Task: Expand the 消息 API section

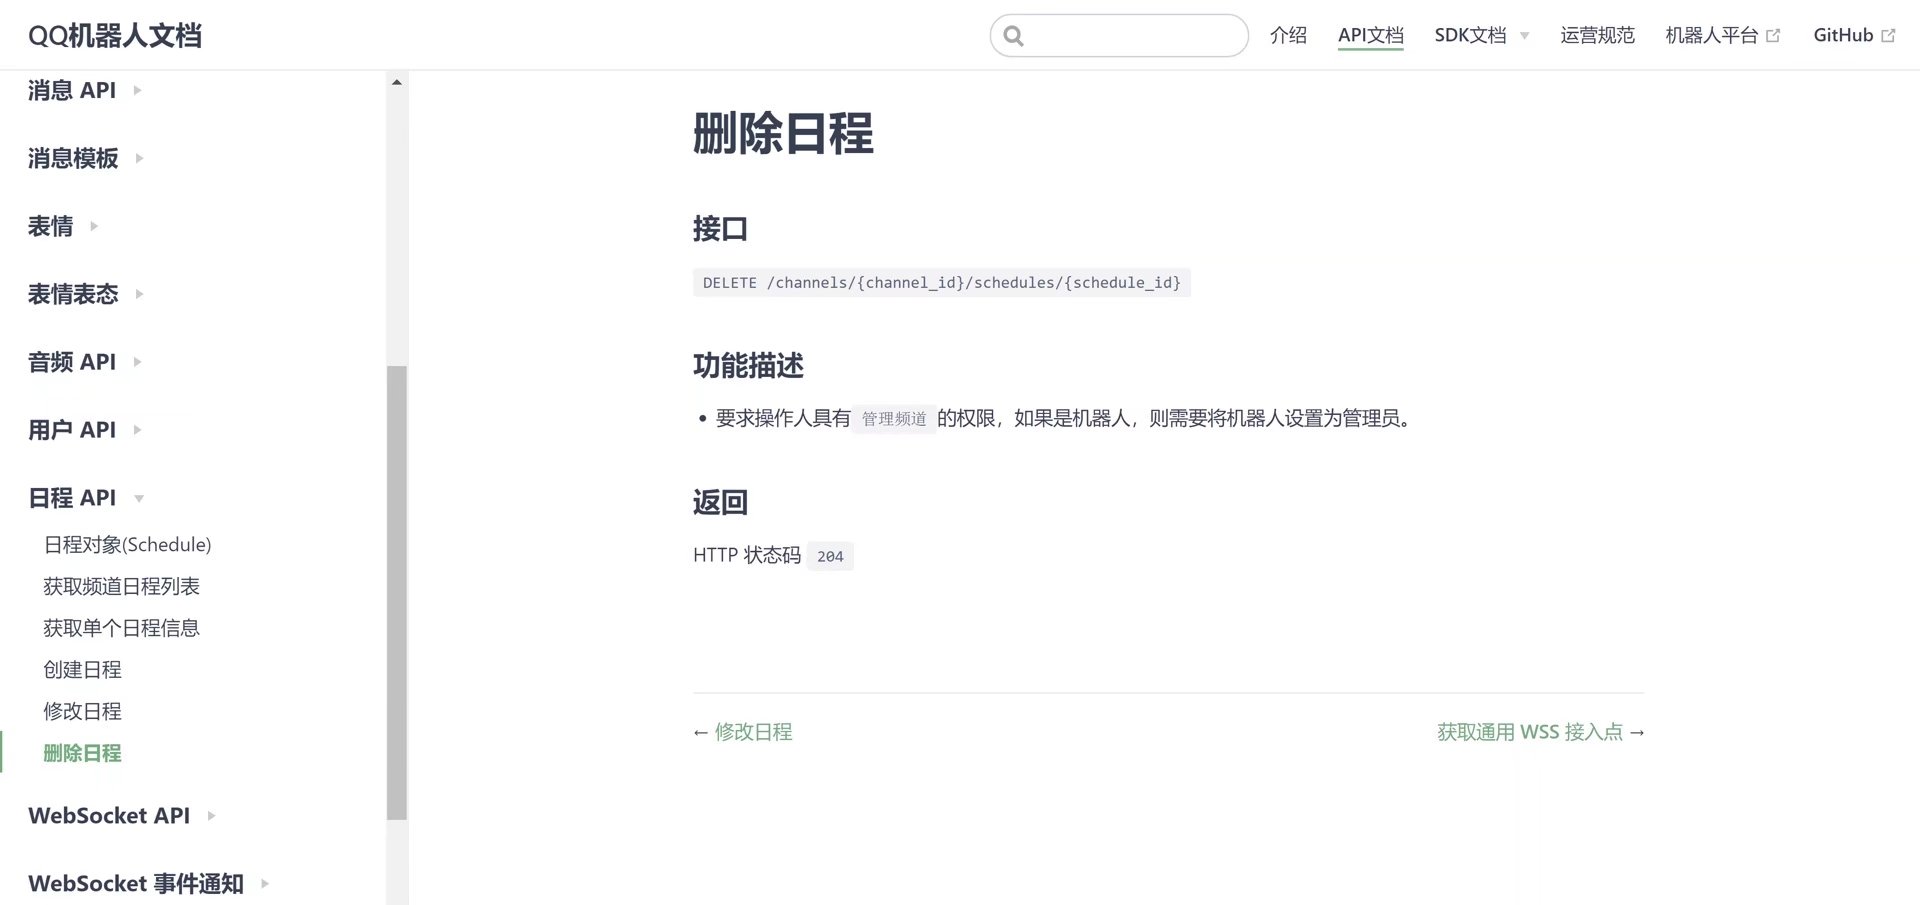Action: click(137, 90)
